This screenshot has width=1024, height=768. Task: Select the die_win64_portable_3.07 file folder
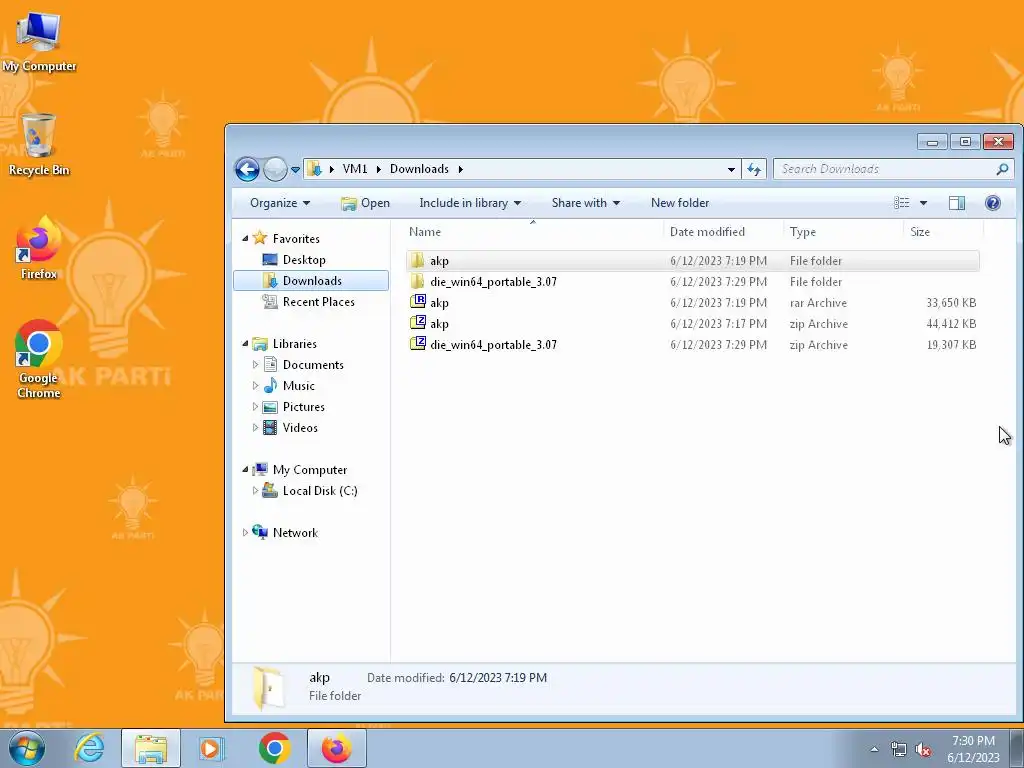[x=692, y=281]
